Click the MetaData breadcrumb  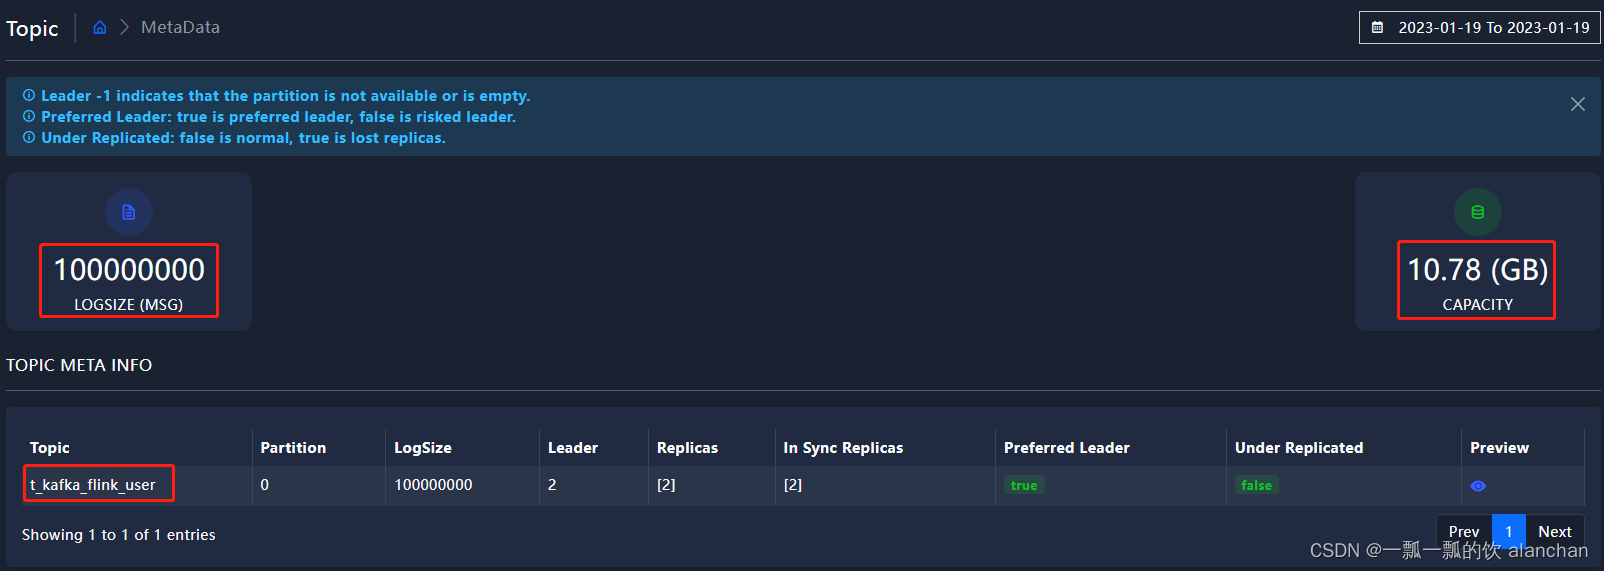pos(180,27)
